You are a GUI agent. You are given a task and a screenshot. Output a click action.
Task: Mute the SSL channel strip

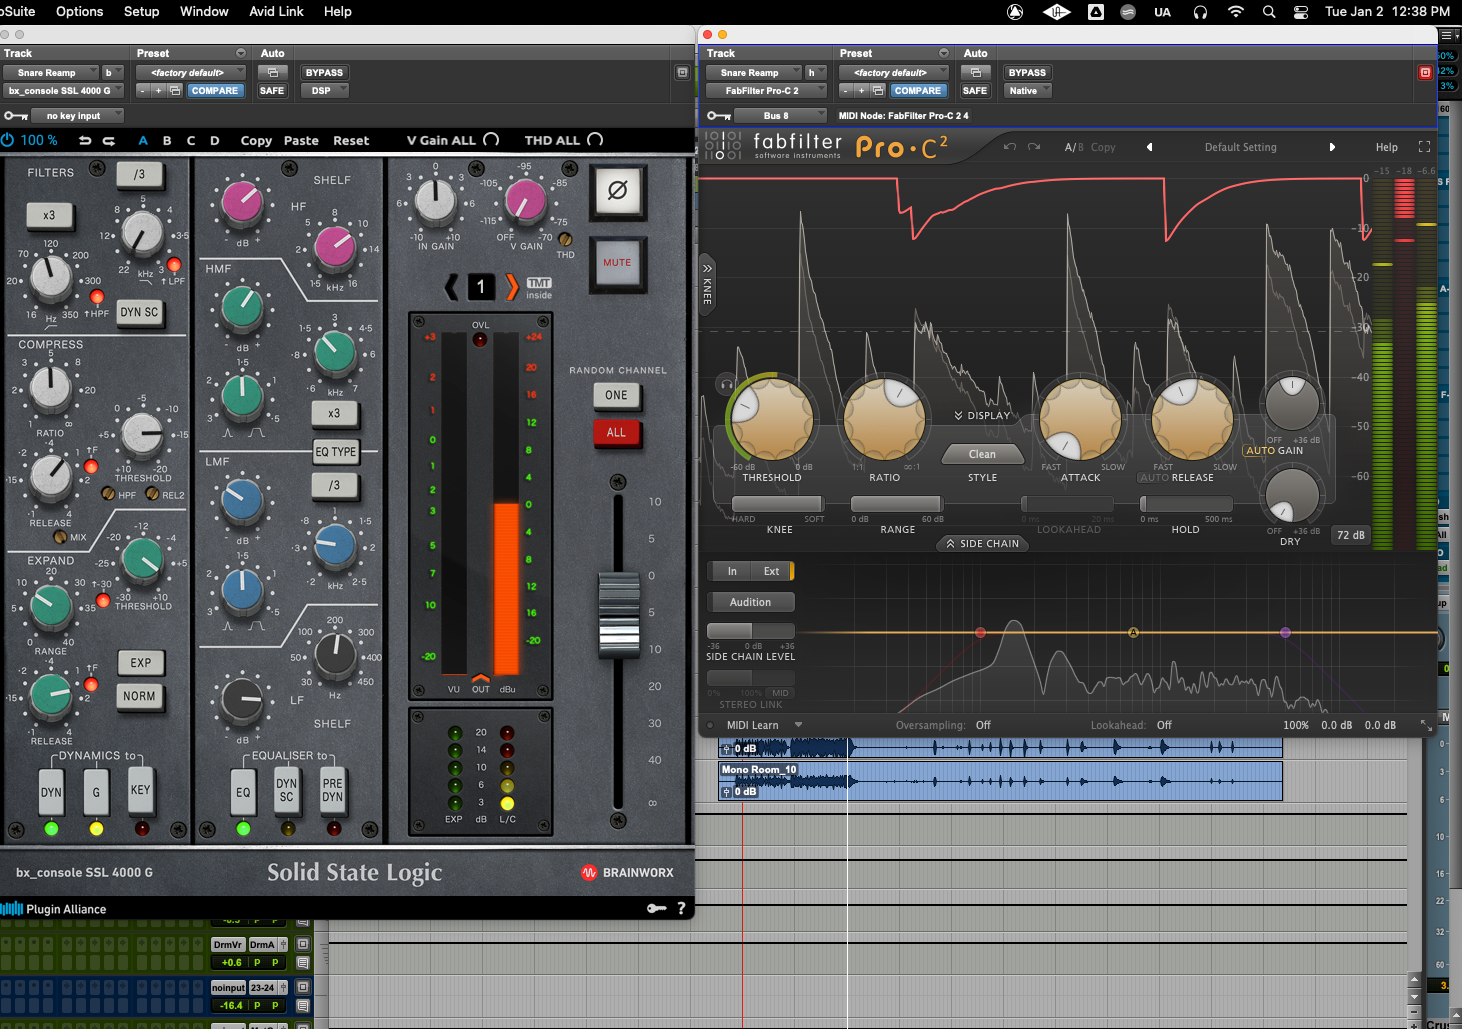617,263
